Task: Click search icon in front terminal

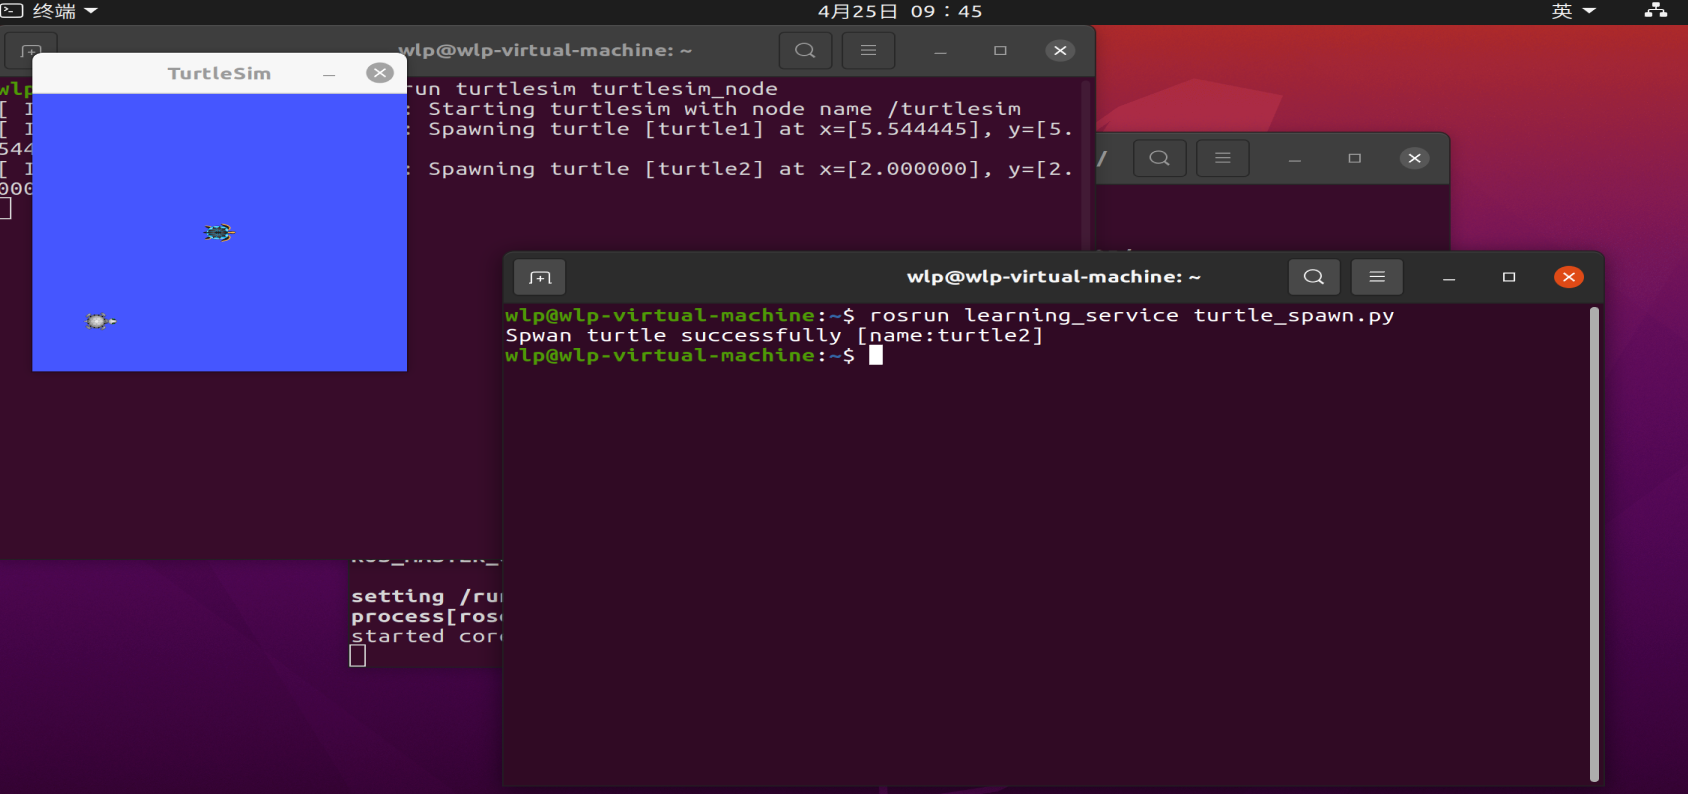Action: coord(1314,277)
